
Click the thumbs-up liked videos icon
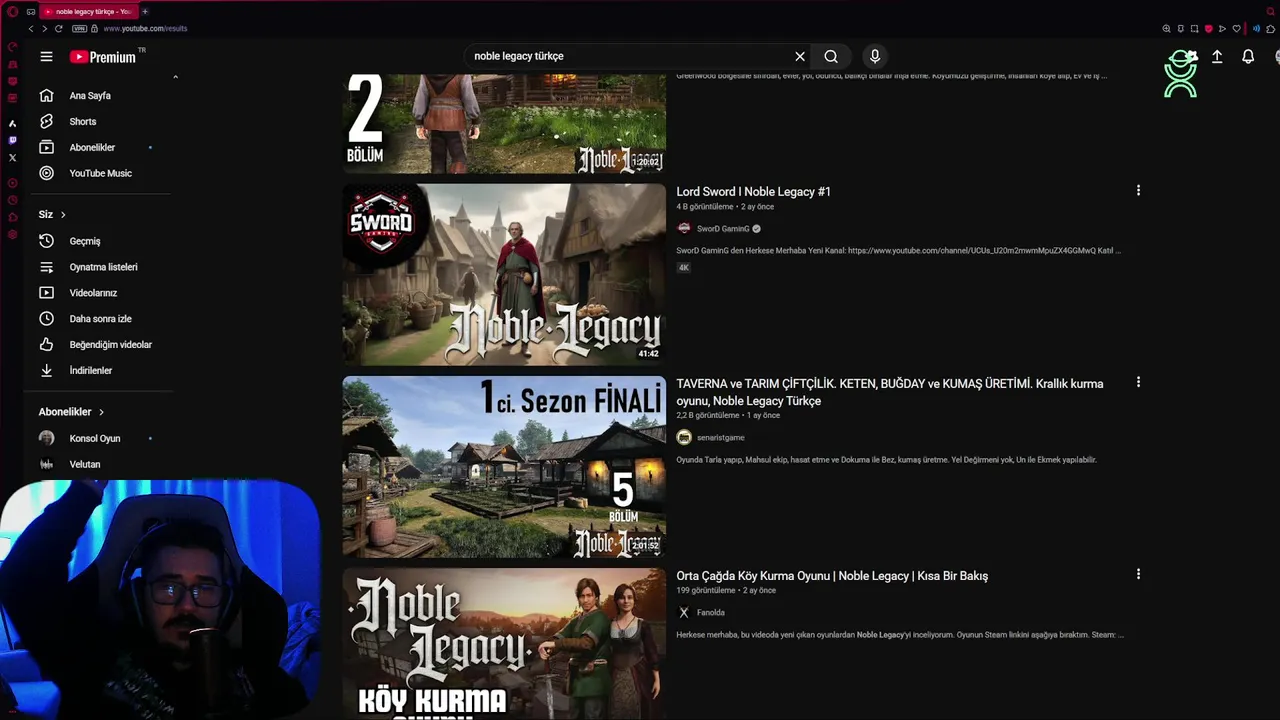click(46, 345)
